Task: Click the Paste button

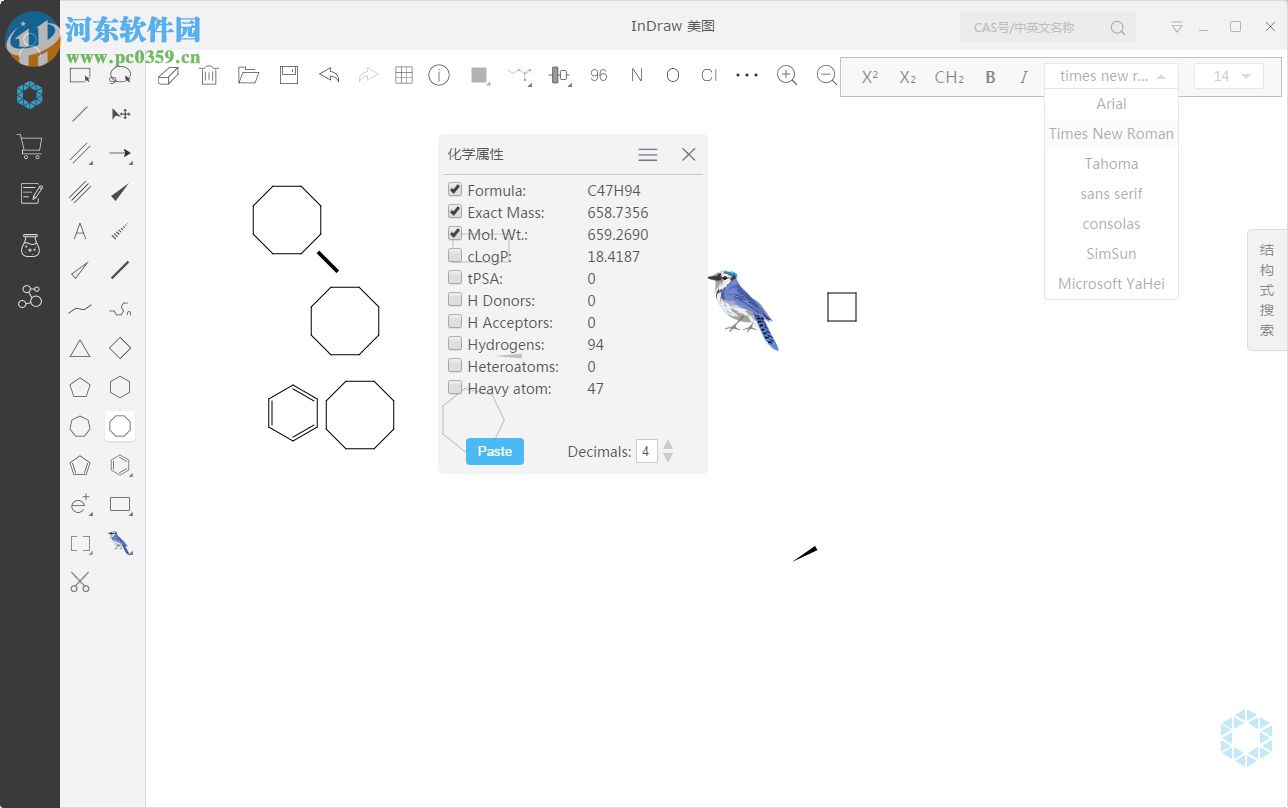Action: click(494, 451)
